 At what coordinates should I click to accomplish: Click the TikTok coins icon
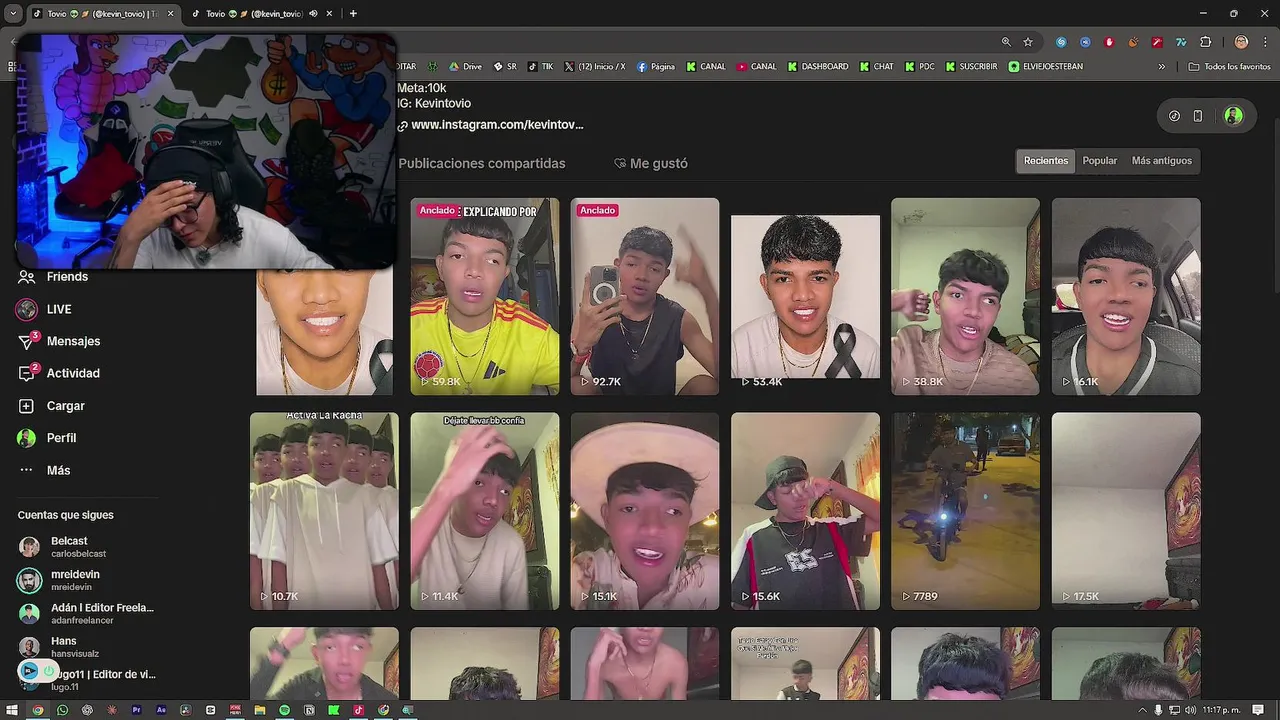[1174, 116]
